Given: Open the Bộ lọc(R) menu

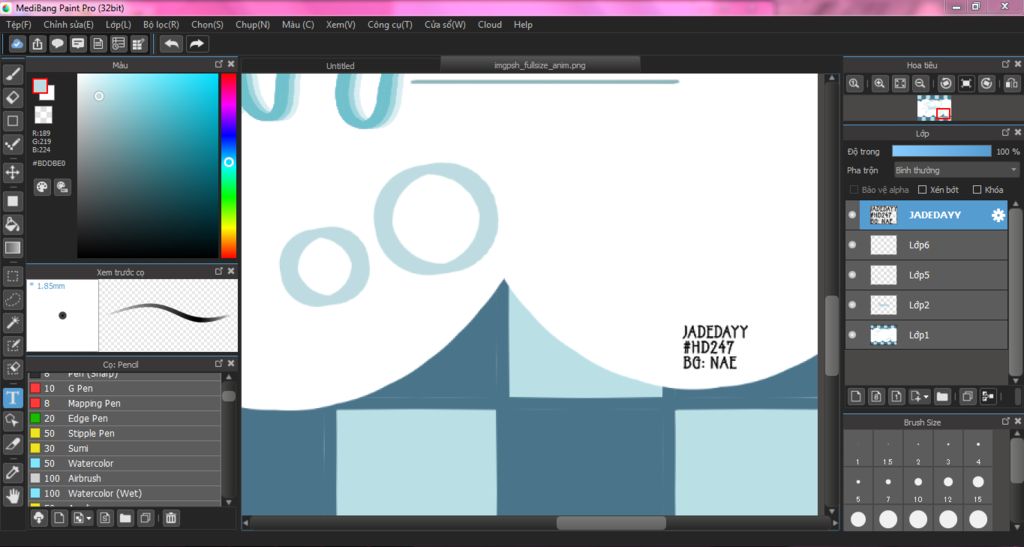Looking at the screenshot, I should point(161,24).
